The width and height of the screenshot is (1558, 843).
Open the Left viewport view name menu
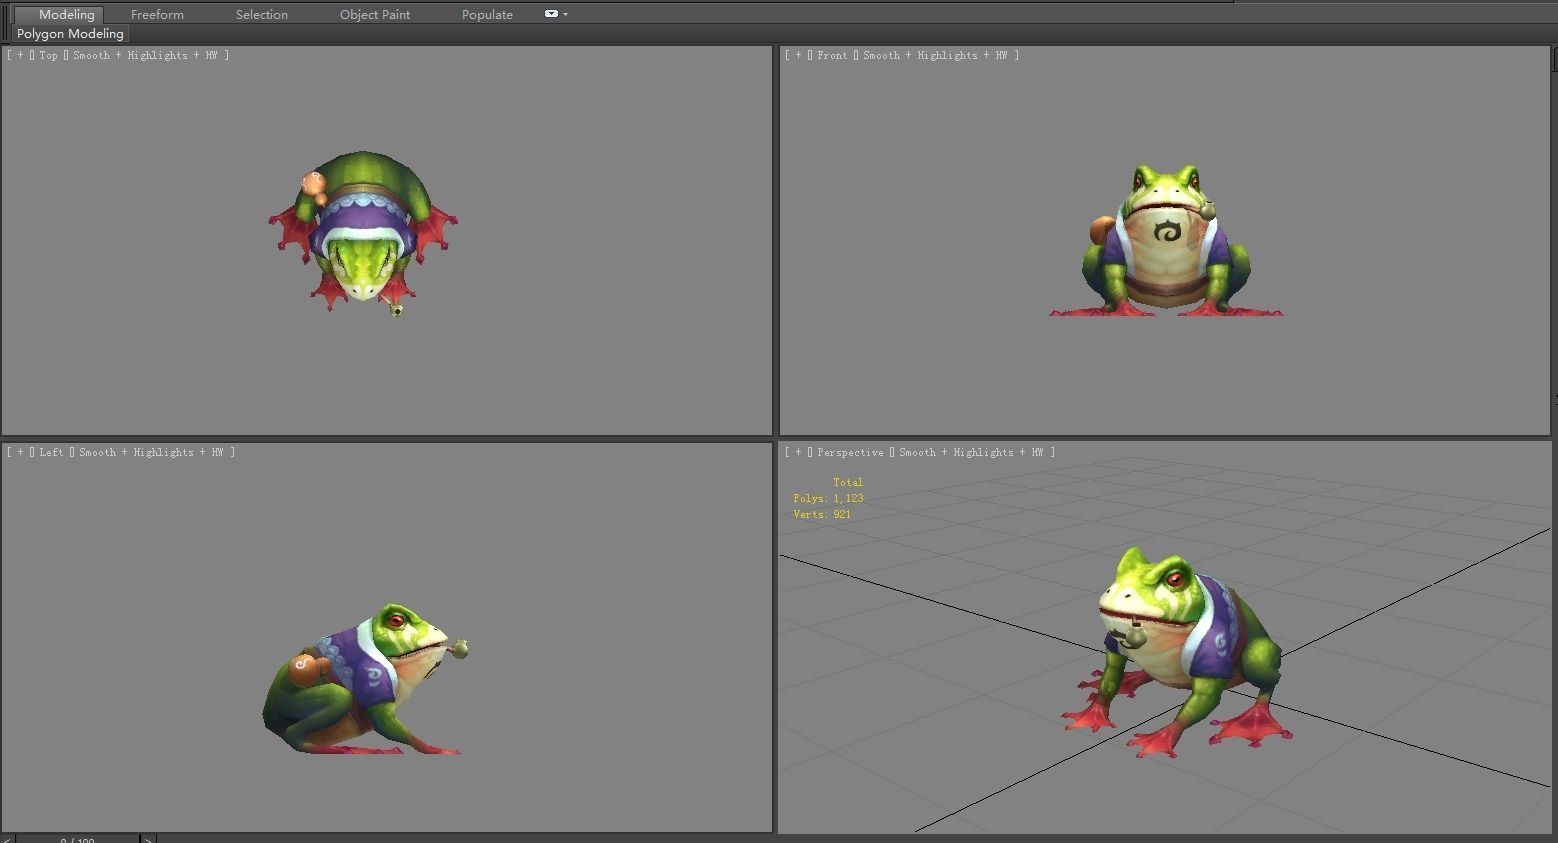coord(51,453)
